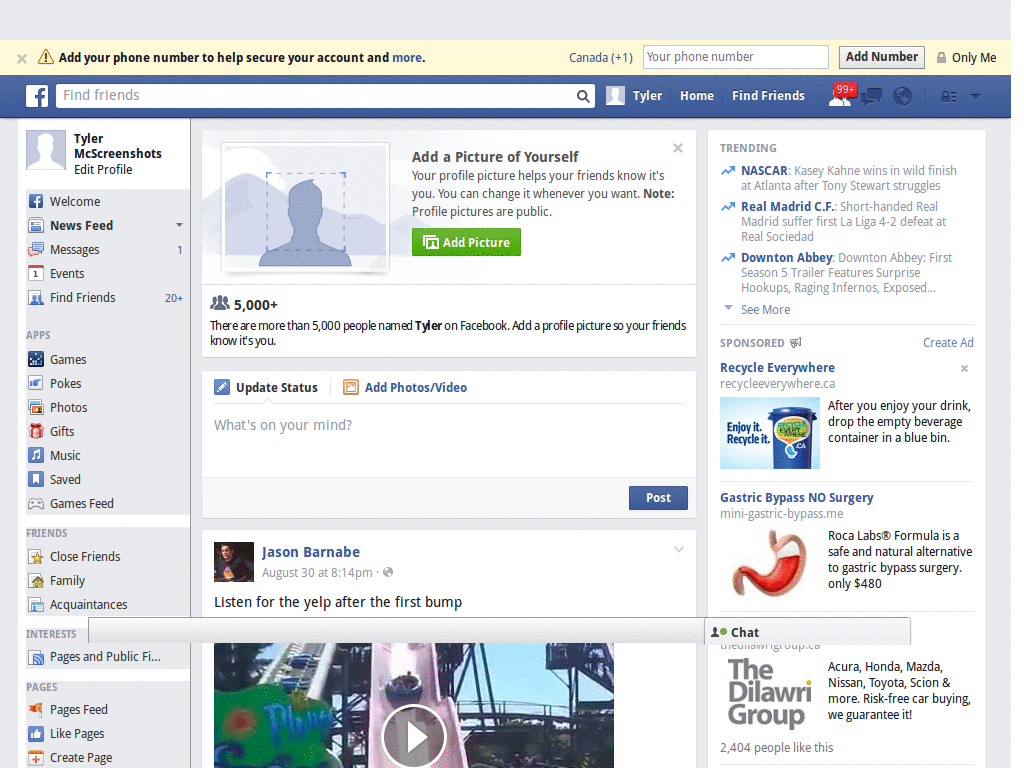Click the blue Post button
The height and width of the screenshot is (768, 1024).
pyautogui.click(x=658, y=498)
